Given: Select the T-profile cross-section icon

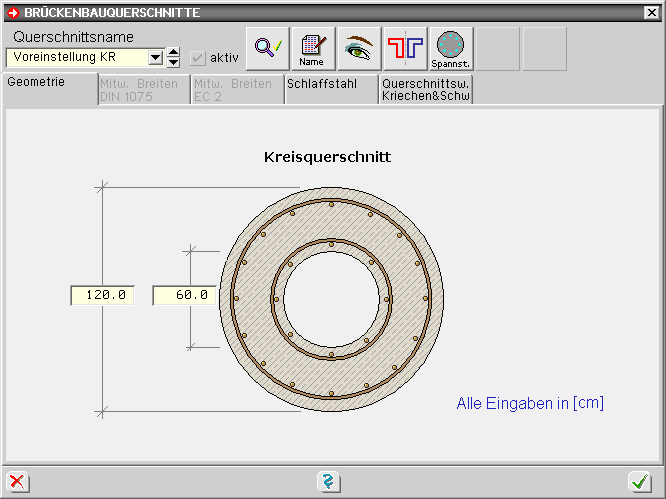Looking at the screenshot, I should coord(405,48).
